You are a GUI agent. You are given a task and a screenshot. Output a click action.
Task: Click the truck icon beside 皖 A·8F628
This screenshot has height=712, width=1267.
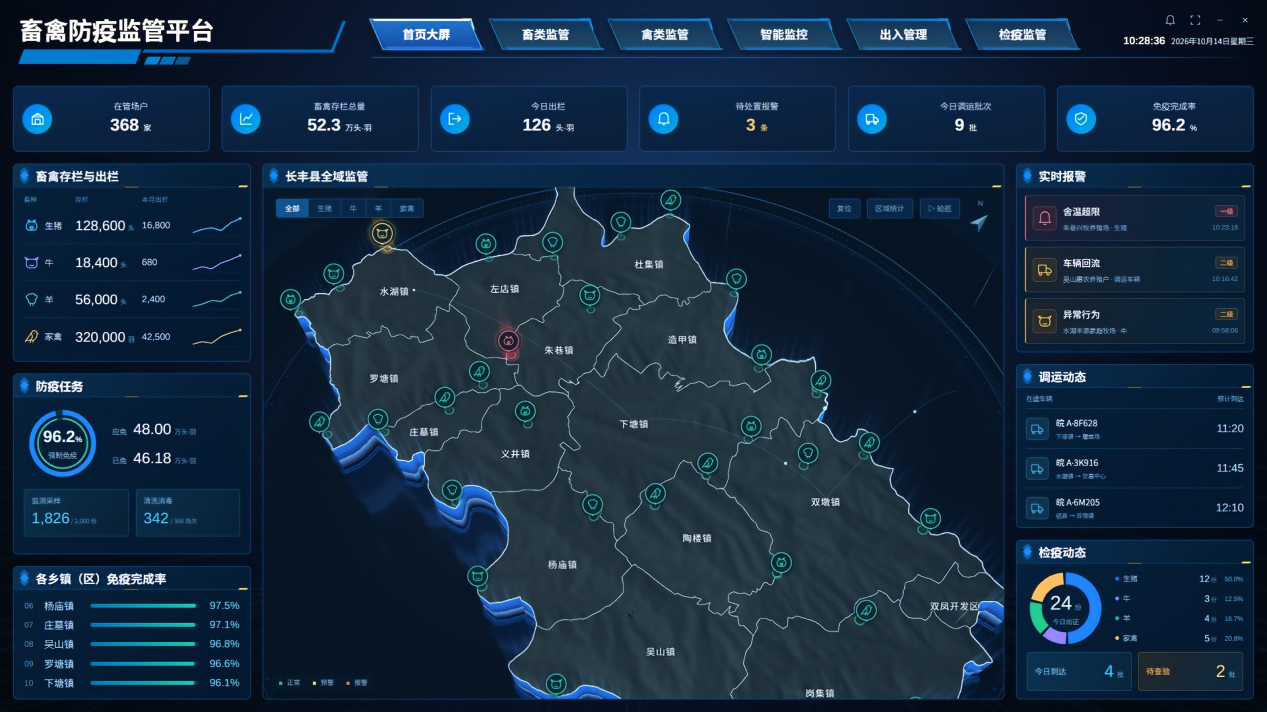(1037, 428)
